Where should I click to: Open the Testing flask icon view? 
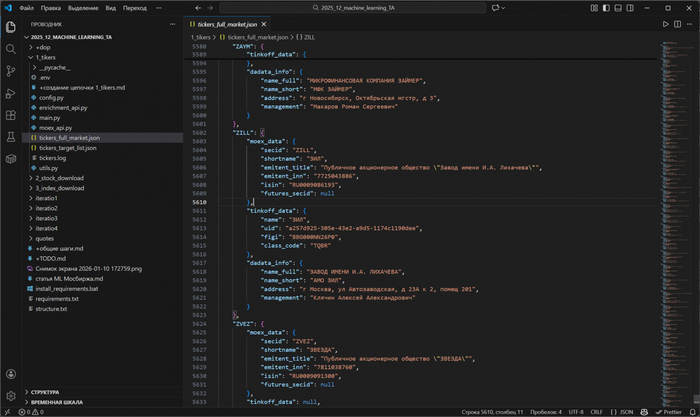coord(11,136)
